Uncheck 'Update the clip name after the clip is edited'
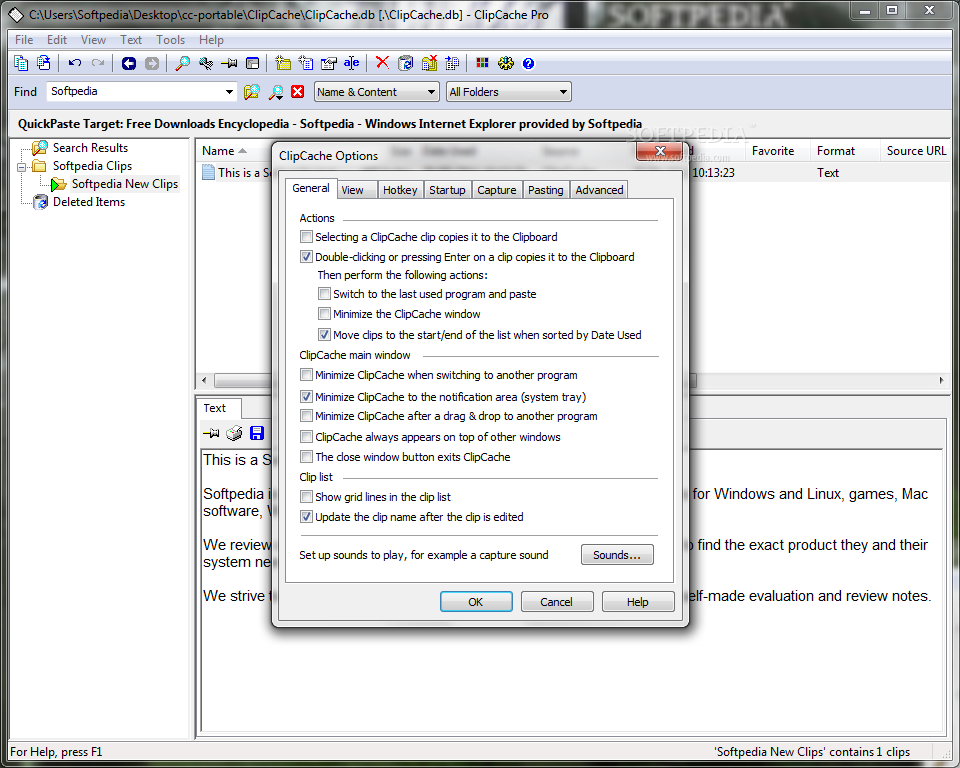The image size is (960, 768). coord(306,516)
